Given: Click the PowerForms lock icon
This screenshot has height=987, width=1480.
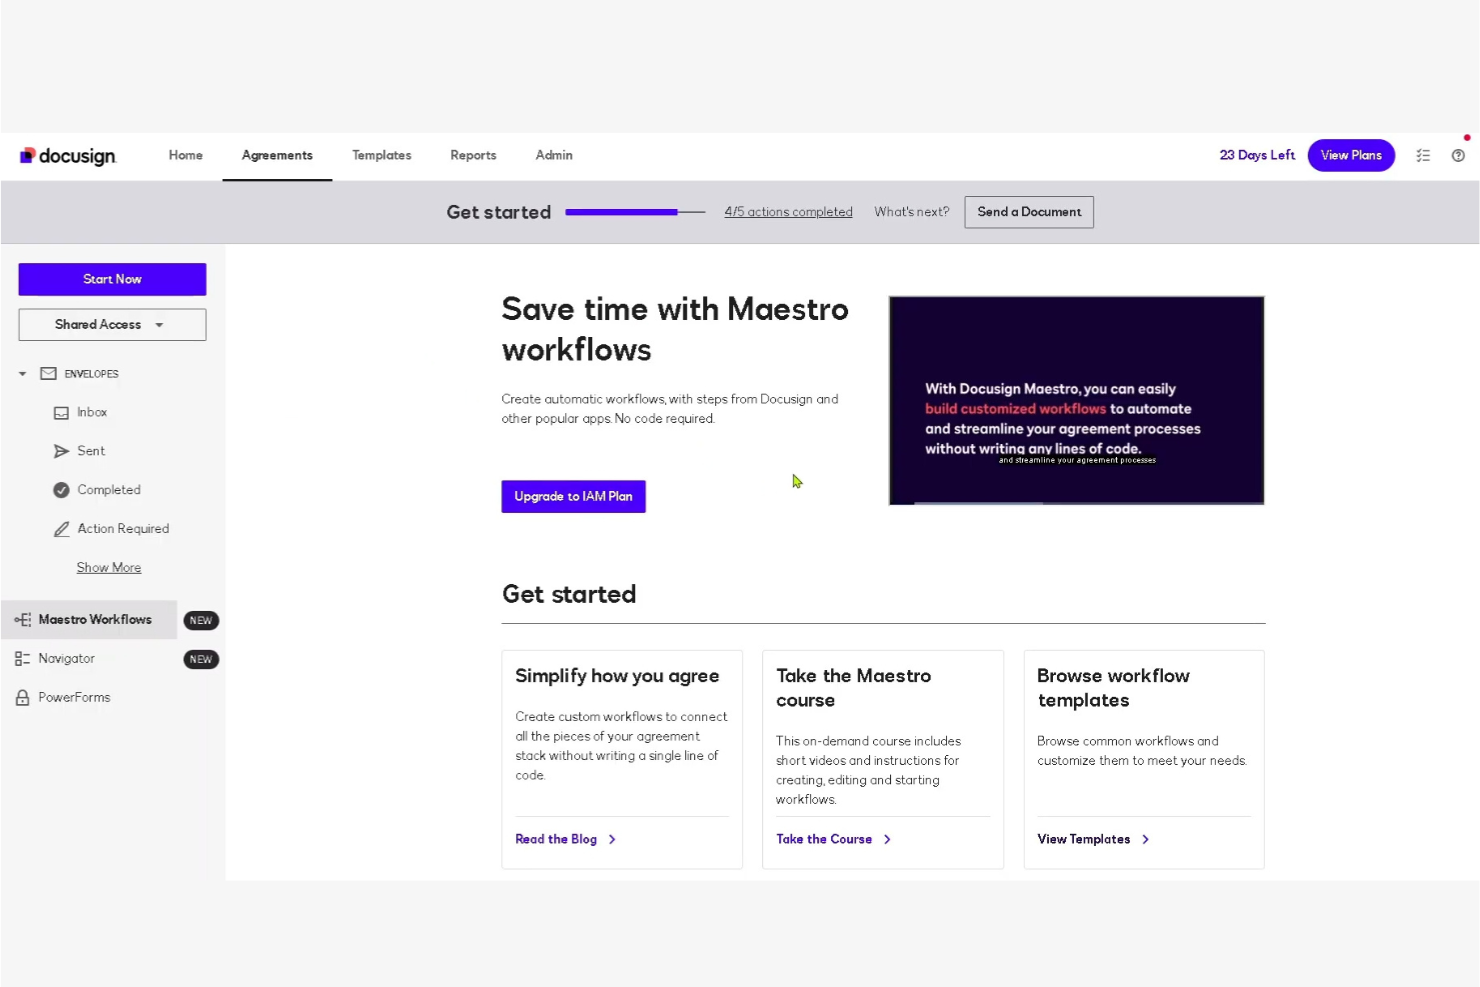Looking at the screenshot, I should pyautogui.click(x=22, y=698).
